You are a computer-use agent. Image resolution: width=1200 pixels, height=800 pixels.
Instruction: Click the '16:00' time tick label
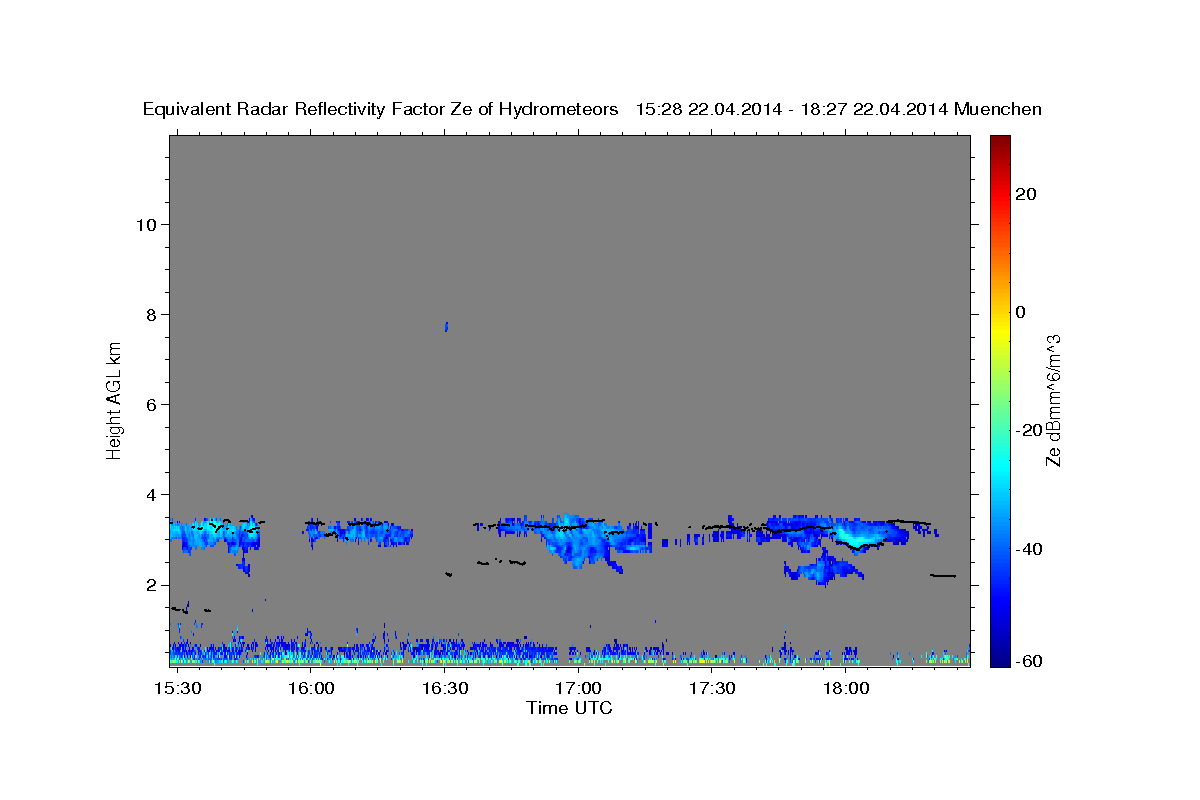point(311,689)
